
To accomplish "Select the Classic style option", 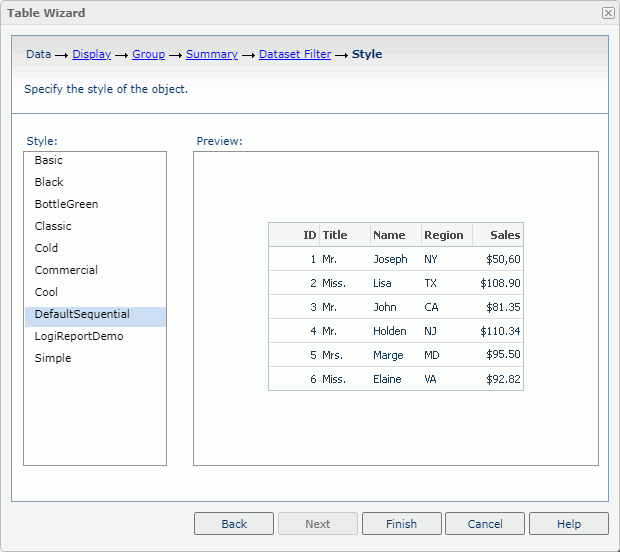I will (x=53, y=226).
